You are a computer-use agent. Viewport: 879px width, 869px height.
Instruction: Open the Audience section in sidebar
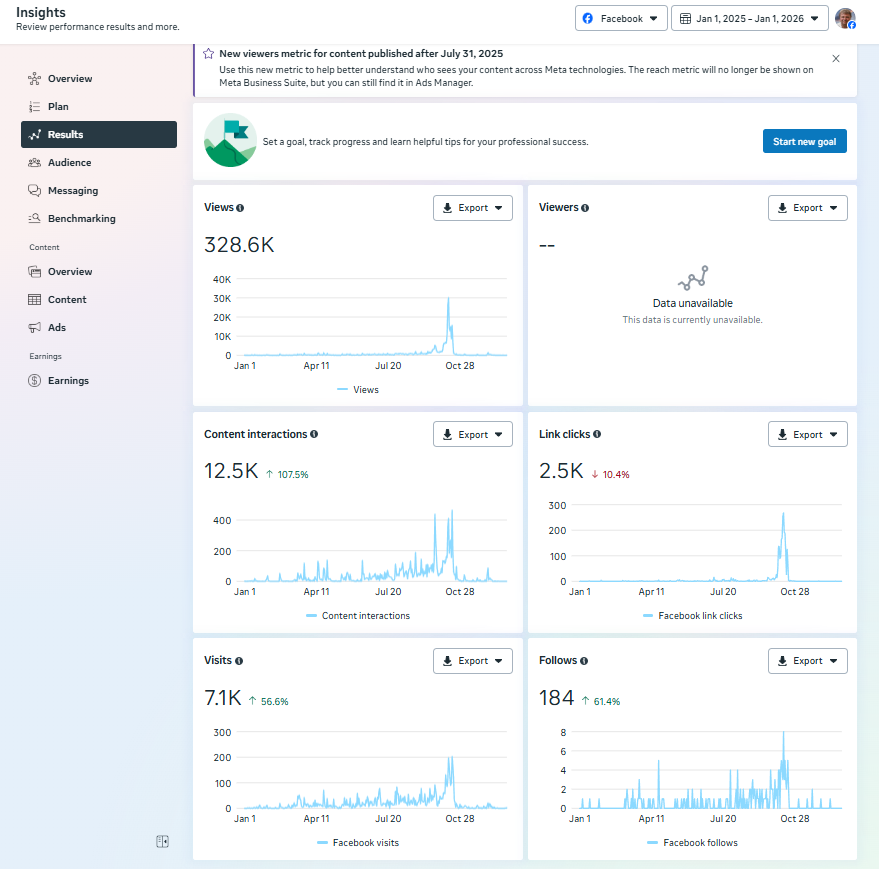point(69,163)
